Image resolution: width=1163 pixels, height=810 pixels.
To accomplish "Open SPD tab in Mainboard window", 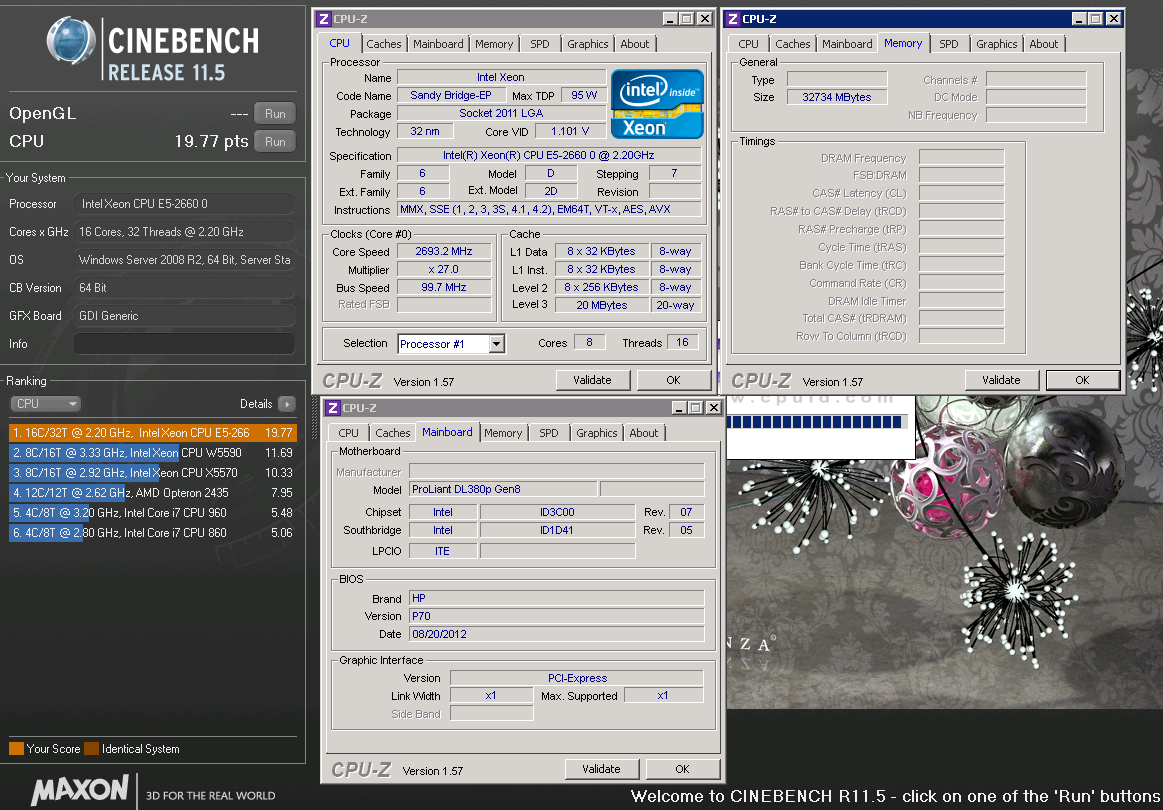I will click(549, 432).
